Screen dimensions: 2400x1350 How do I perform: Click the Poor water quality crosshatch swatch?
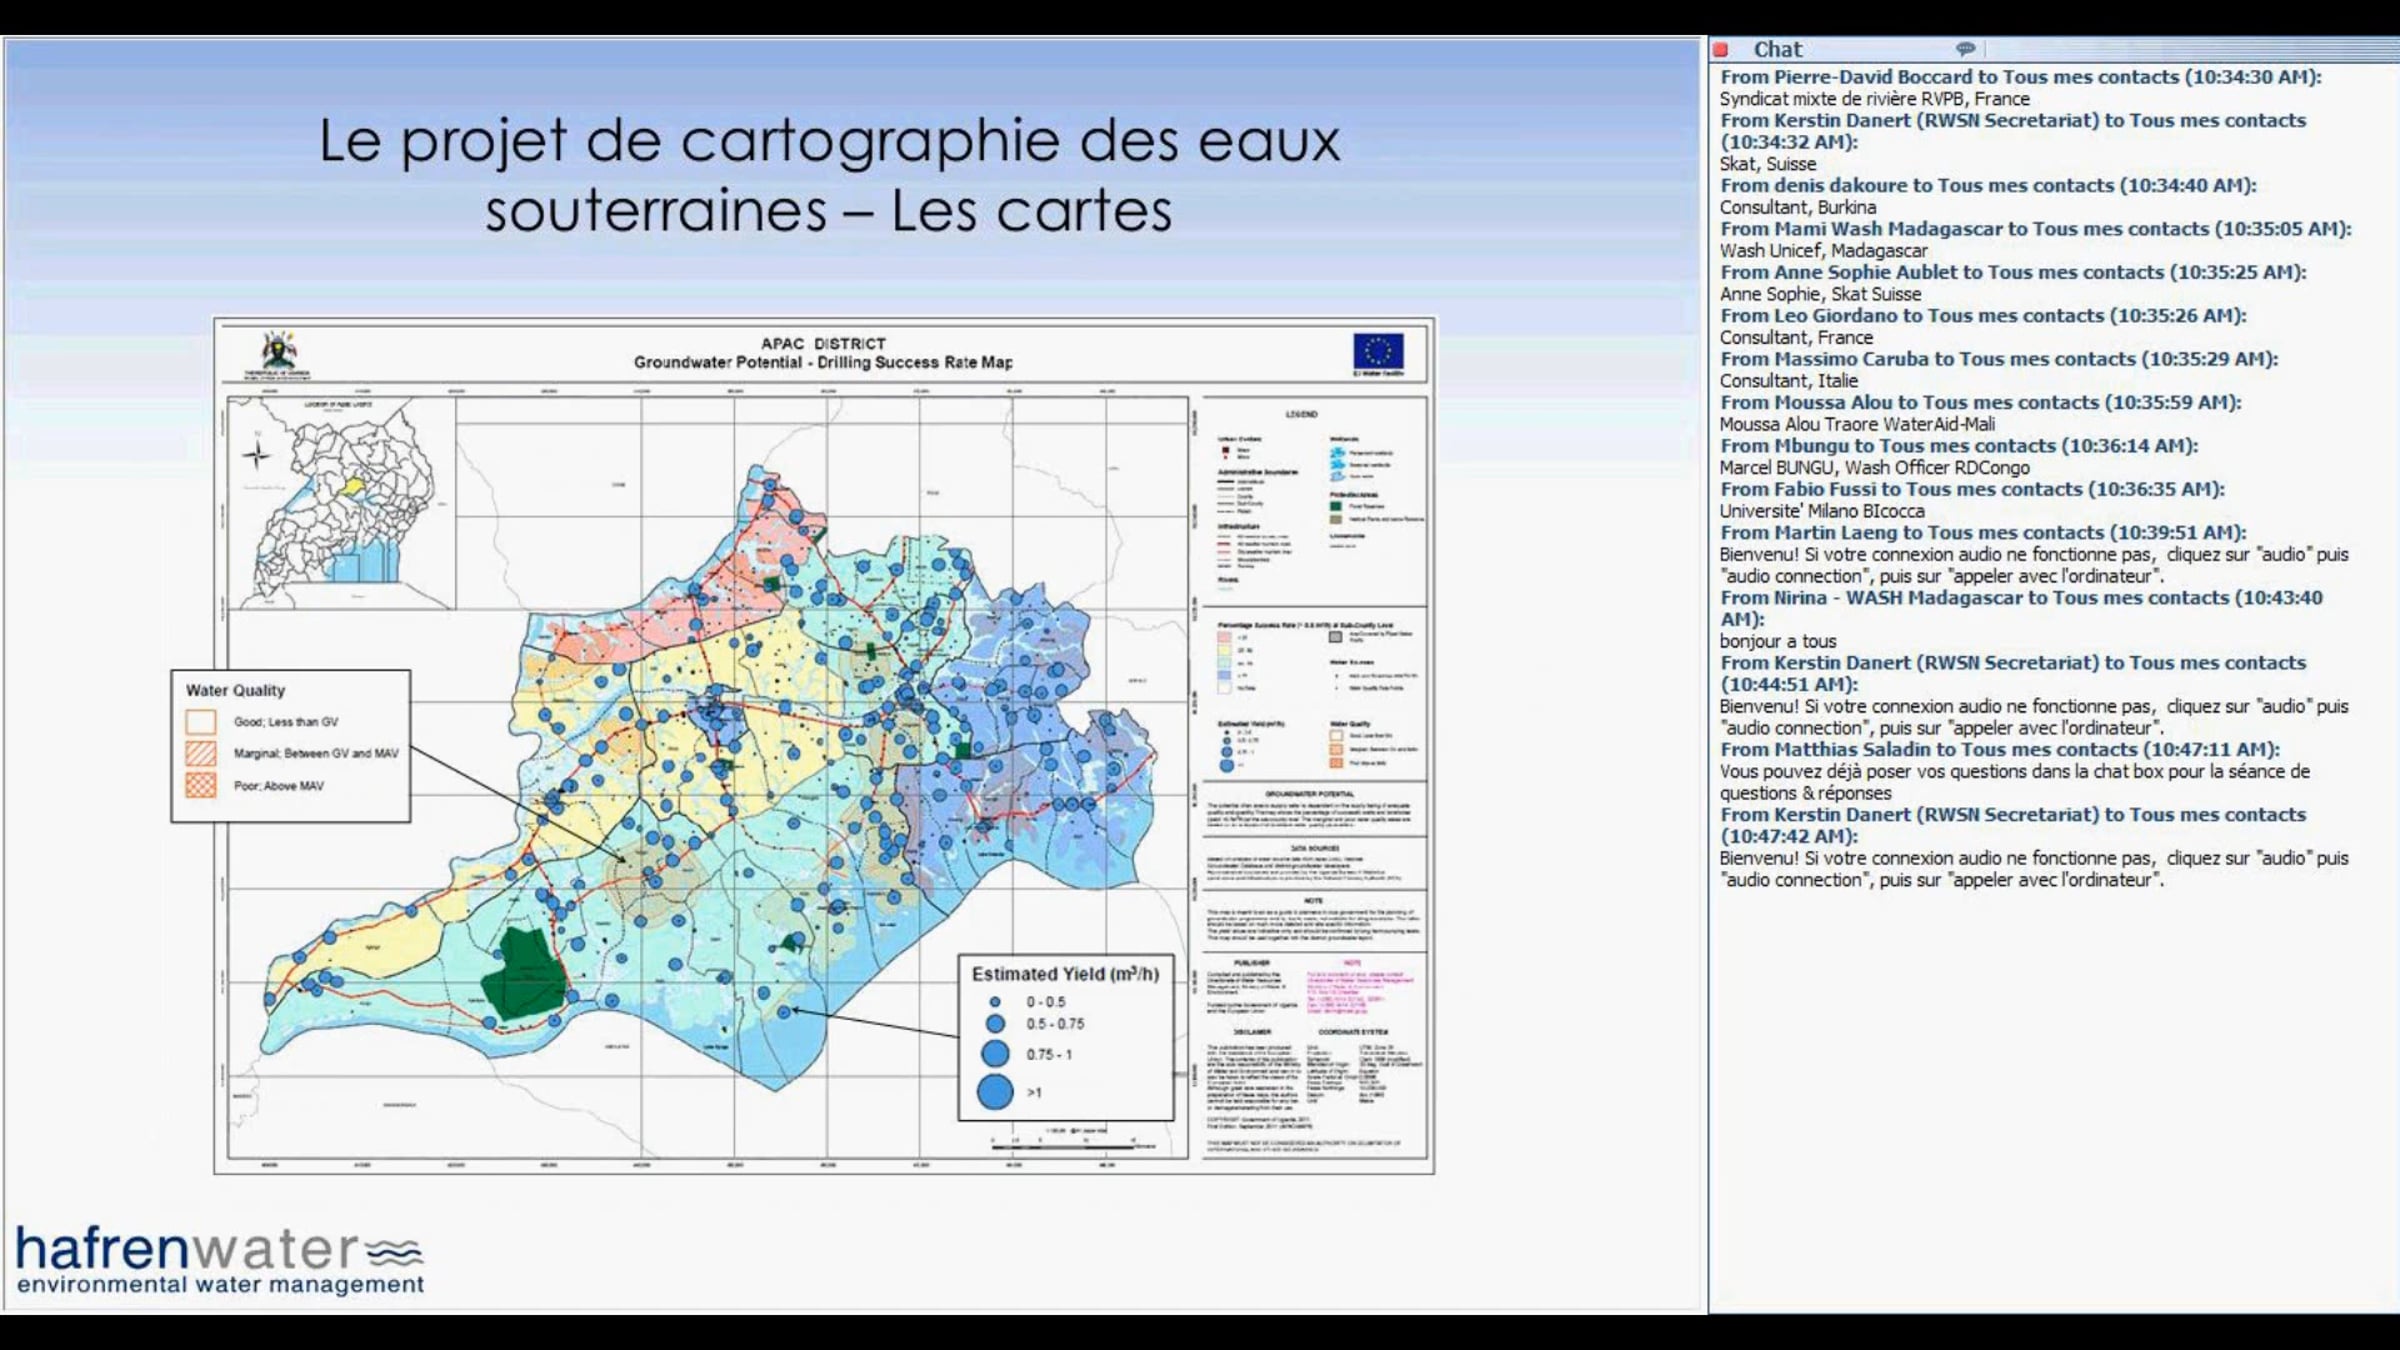tap(200, 785)
